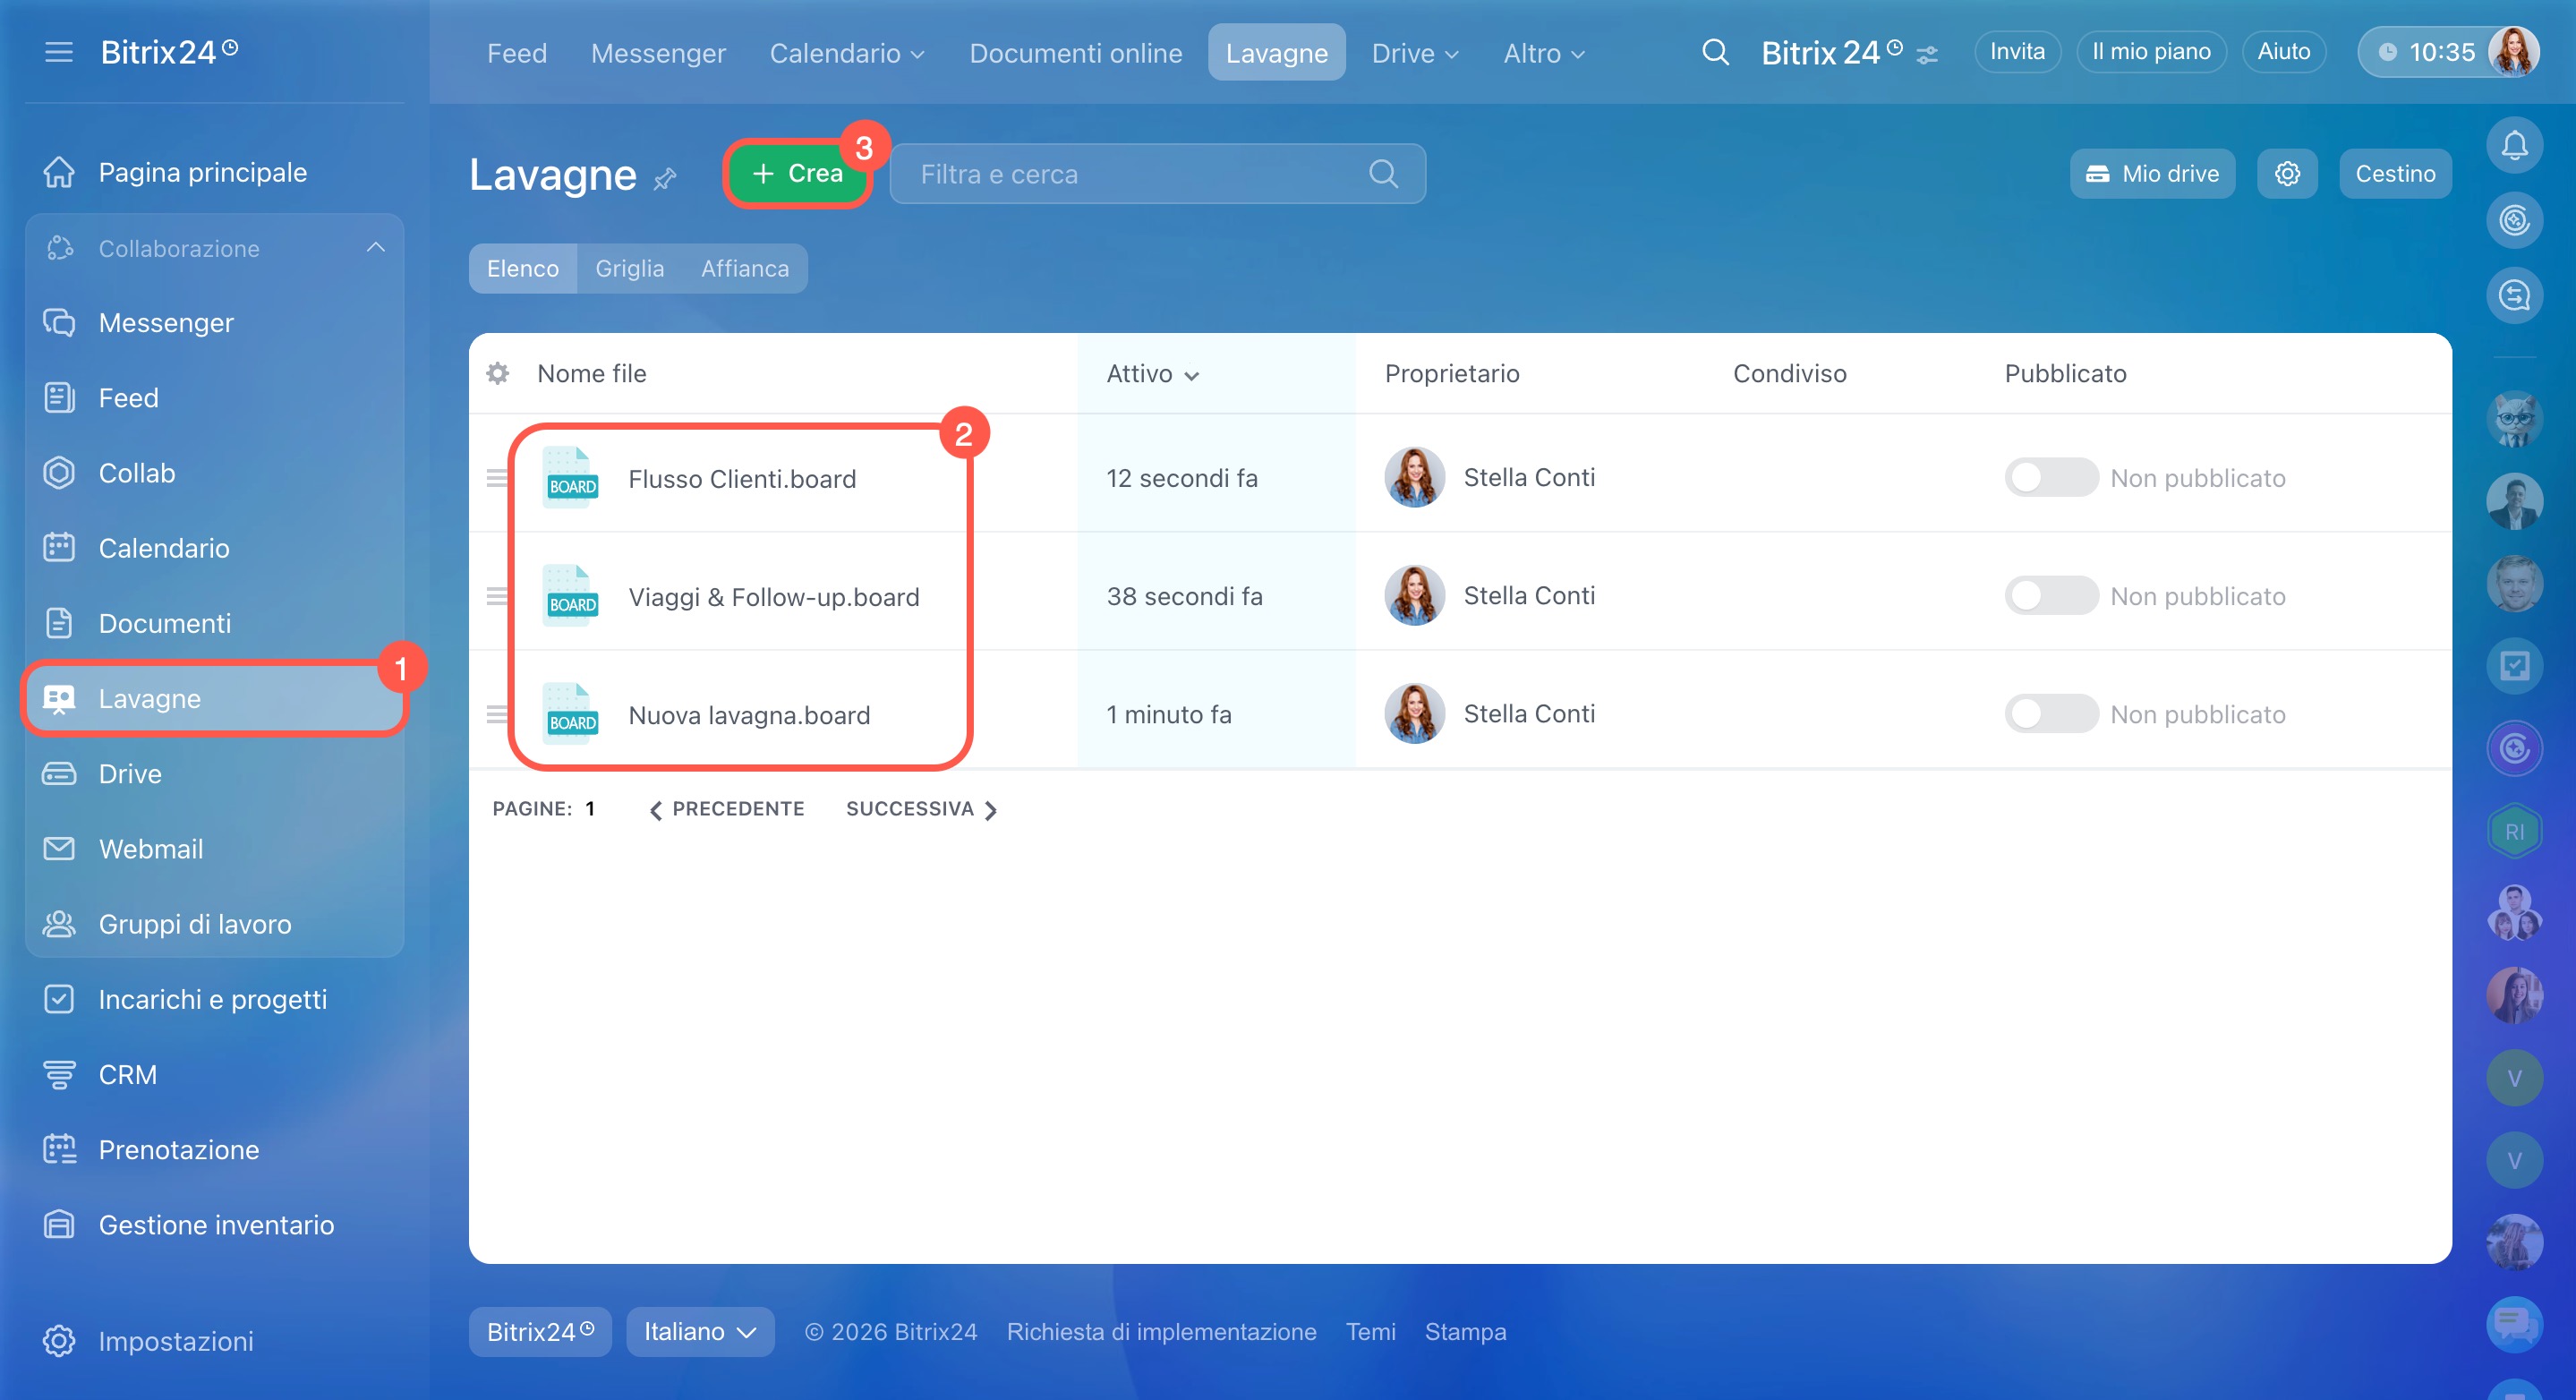
Task: Open the search magnifier in top bar
Action: point(1714,52)
